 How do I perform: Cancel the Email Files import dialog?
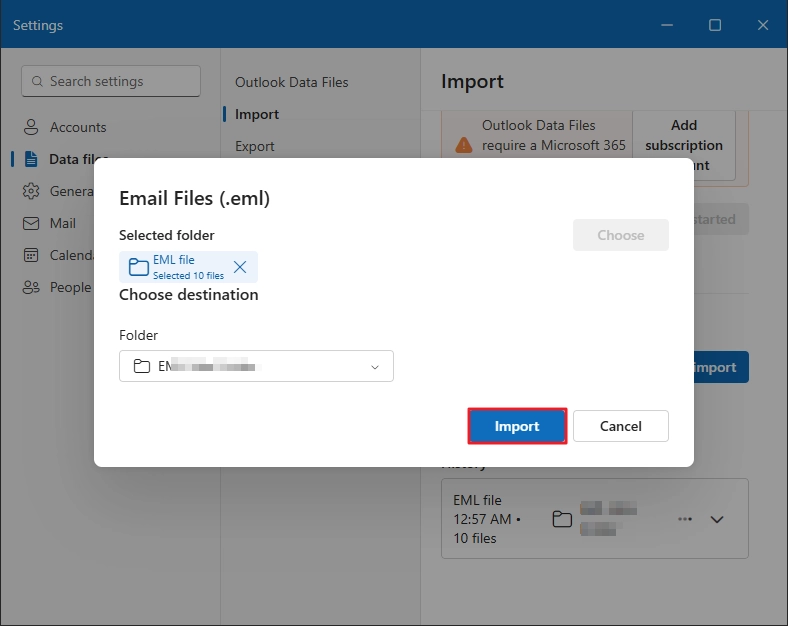621,426
